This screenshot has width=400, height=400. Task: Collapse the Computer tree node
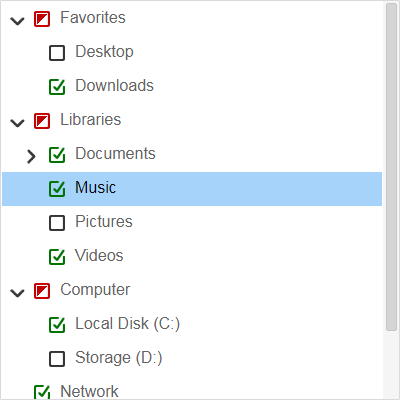click(x=17, y=293)
